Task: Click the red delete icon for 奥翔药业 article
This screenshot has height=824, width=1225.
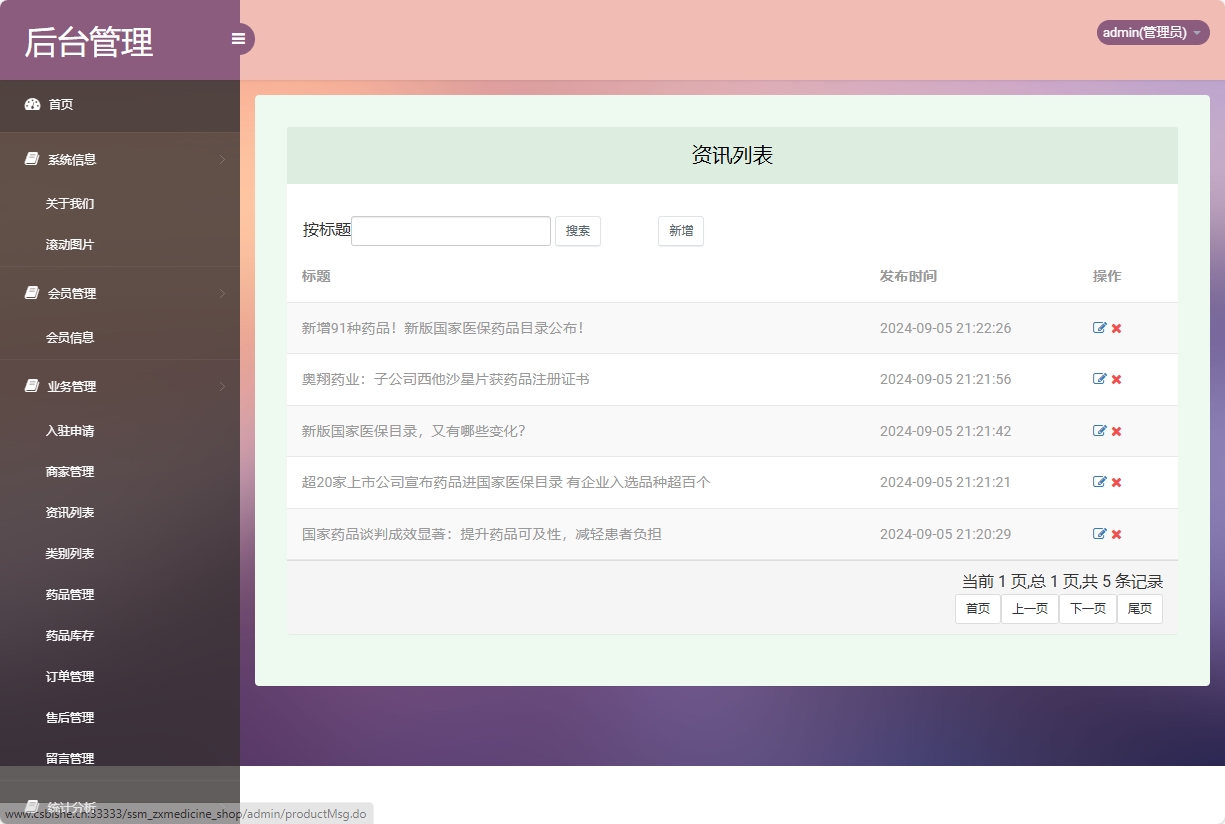Action: pyautogui.click(x=1115, y=379)
